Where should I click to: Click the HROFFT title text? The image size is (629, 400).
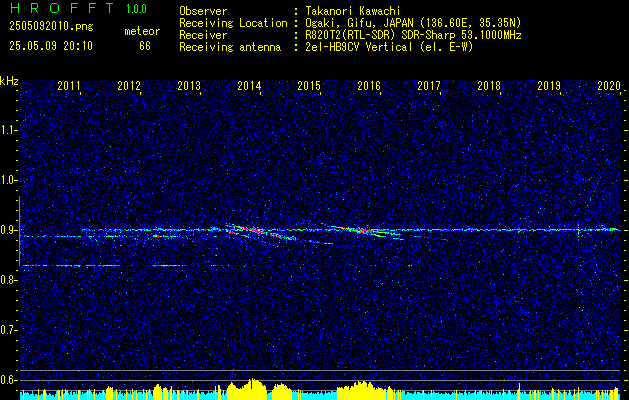coord(61,8)
